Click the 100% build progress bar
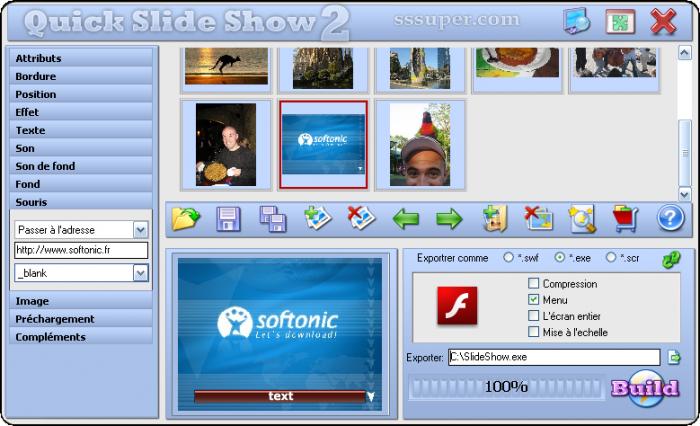The width and height of the screenshot is (700, 426). click(506, 387)
